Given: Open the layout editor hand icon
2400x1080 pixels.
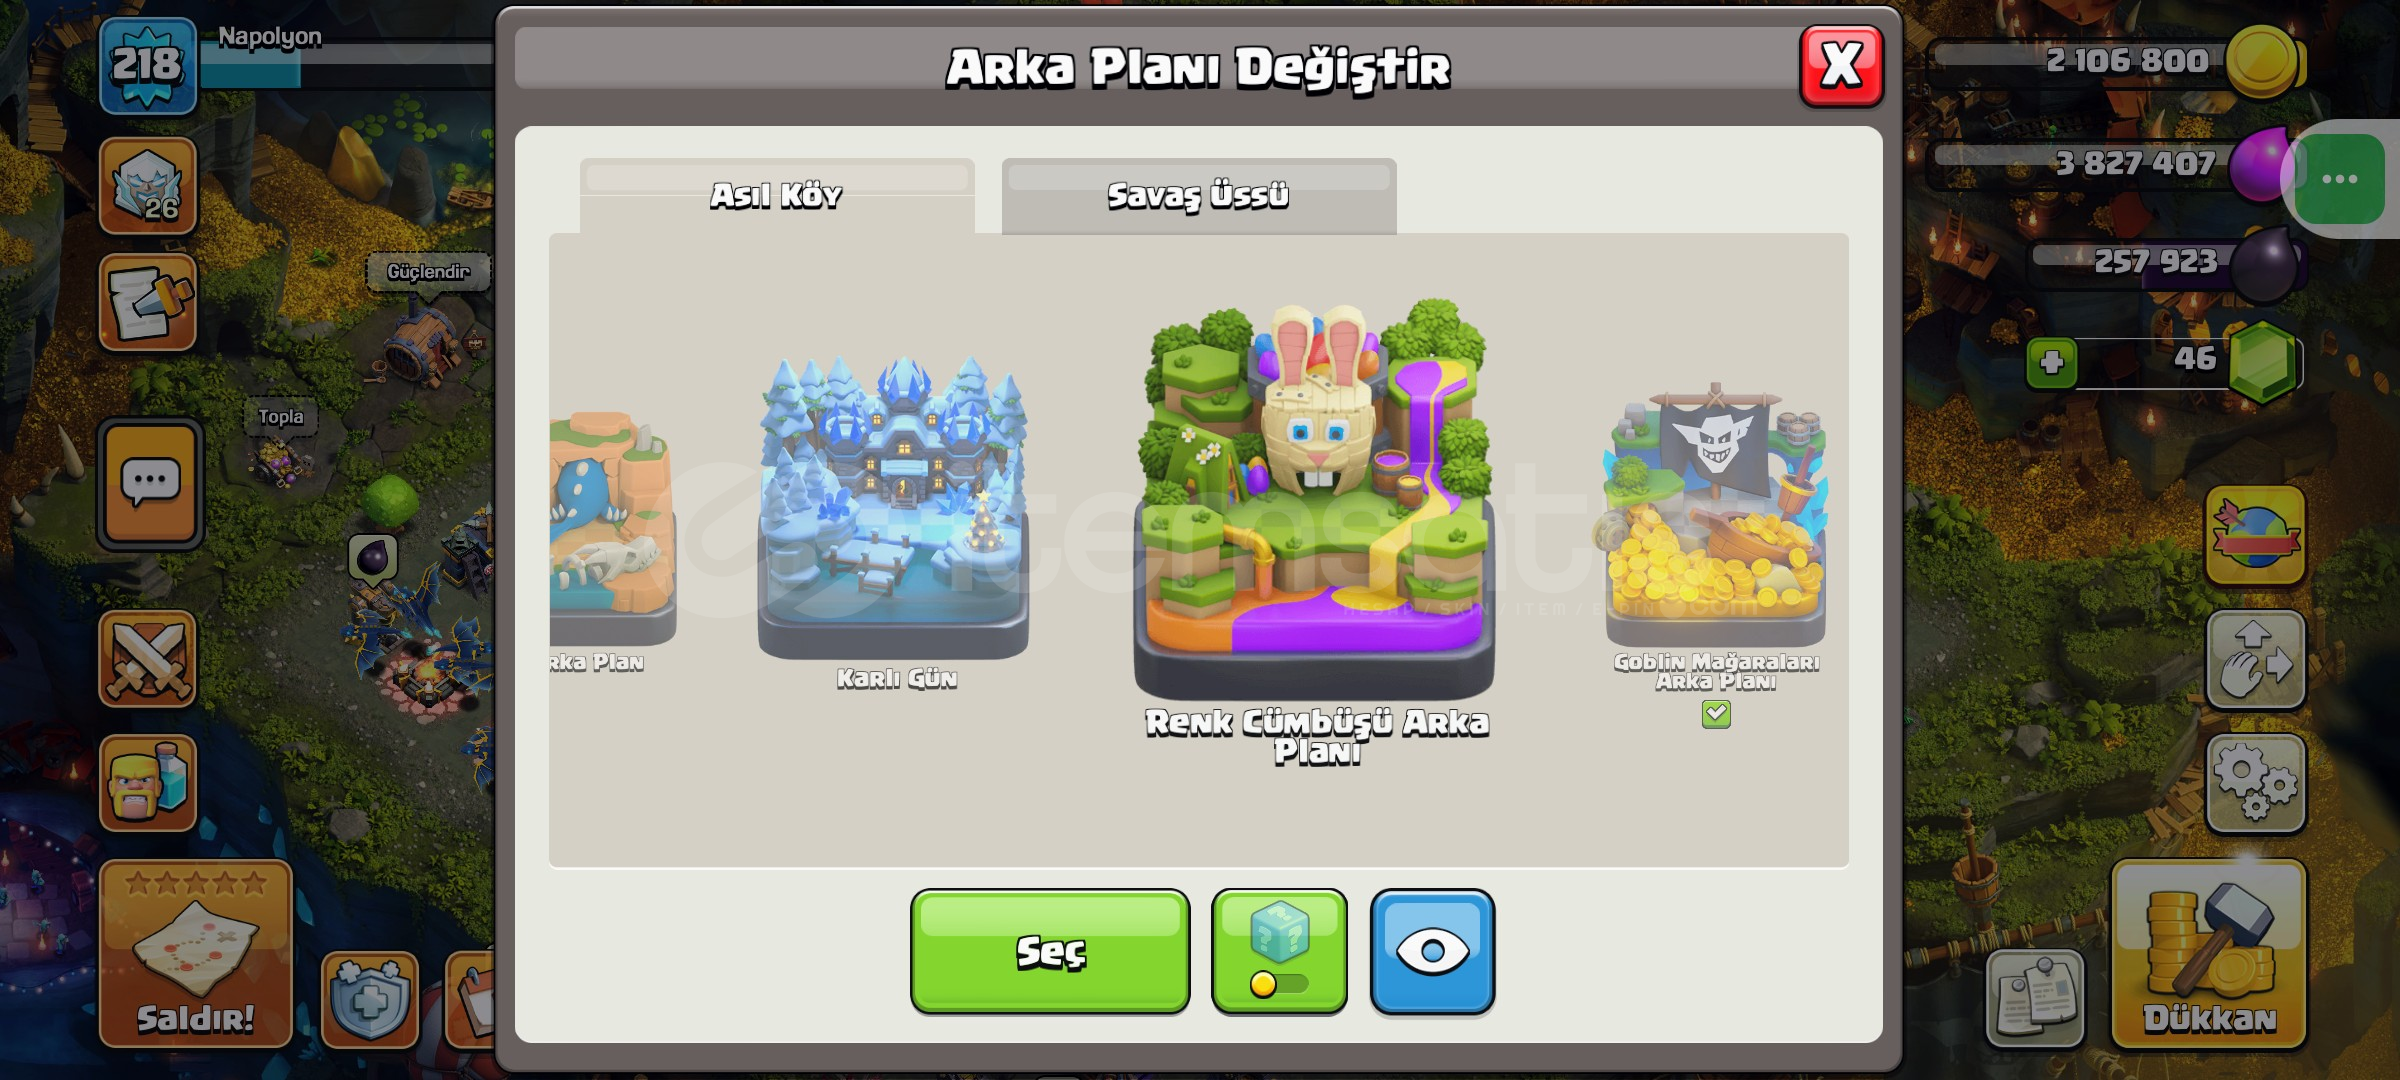Looking at the screenshot, I should [x=2256, y=660].
